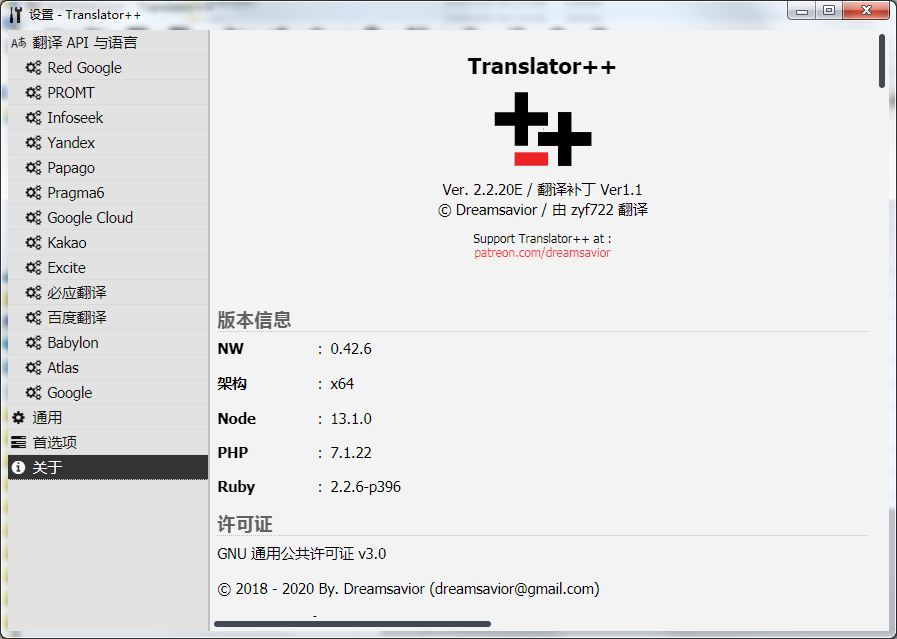Click the Node version value 13.1.0
The height and width of the screenshot is (639, 897).
click(x=351, y=419)
